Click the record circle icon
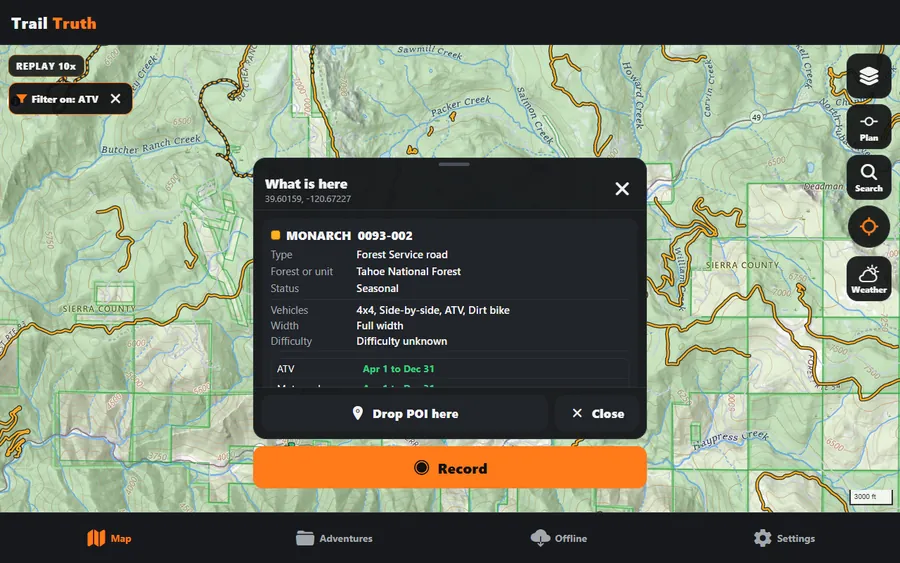Image resolution: width=900 pixels, height=563 pixels. (x=421, y=468)
